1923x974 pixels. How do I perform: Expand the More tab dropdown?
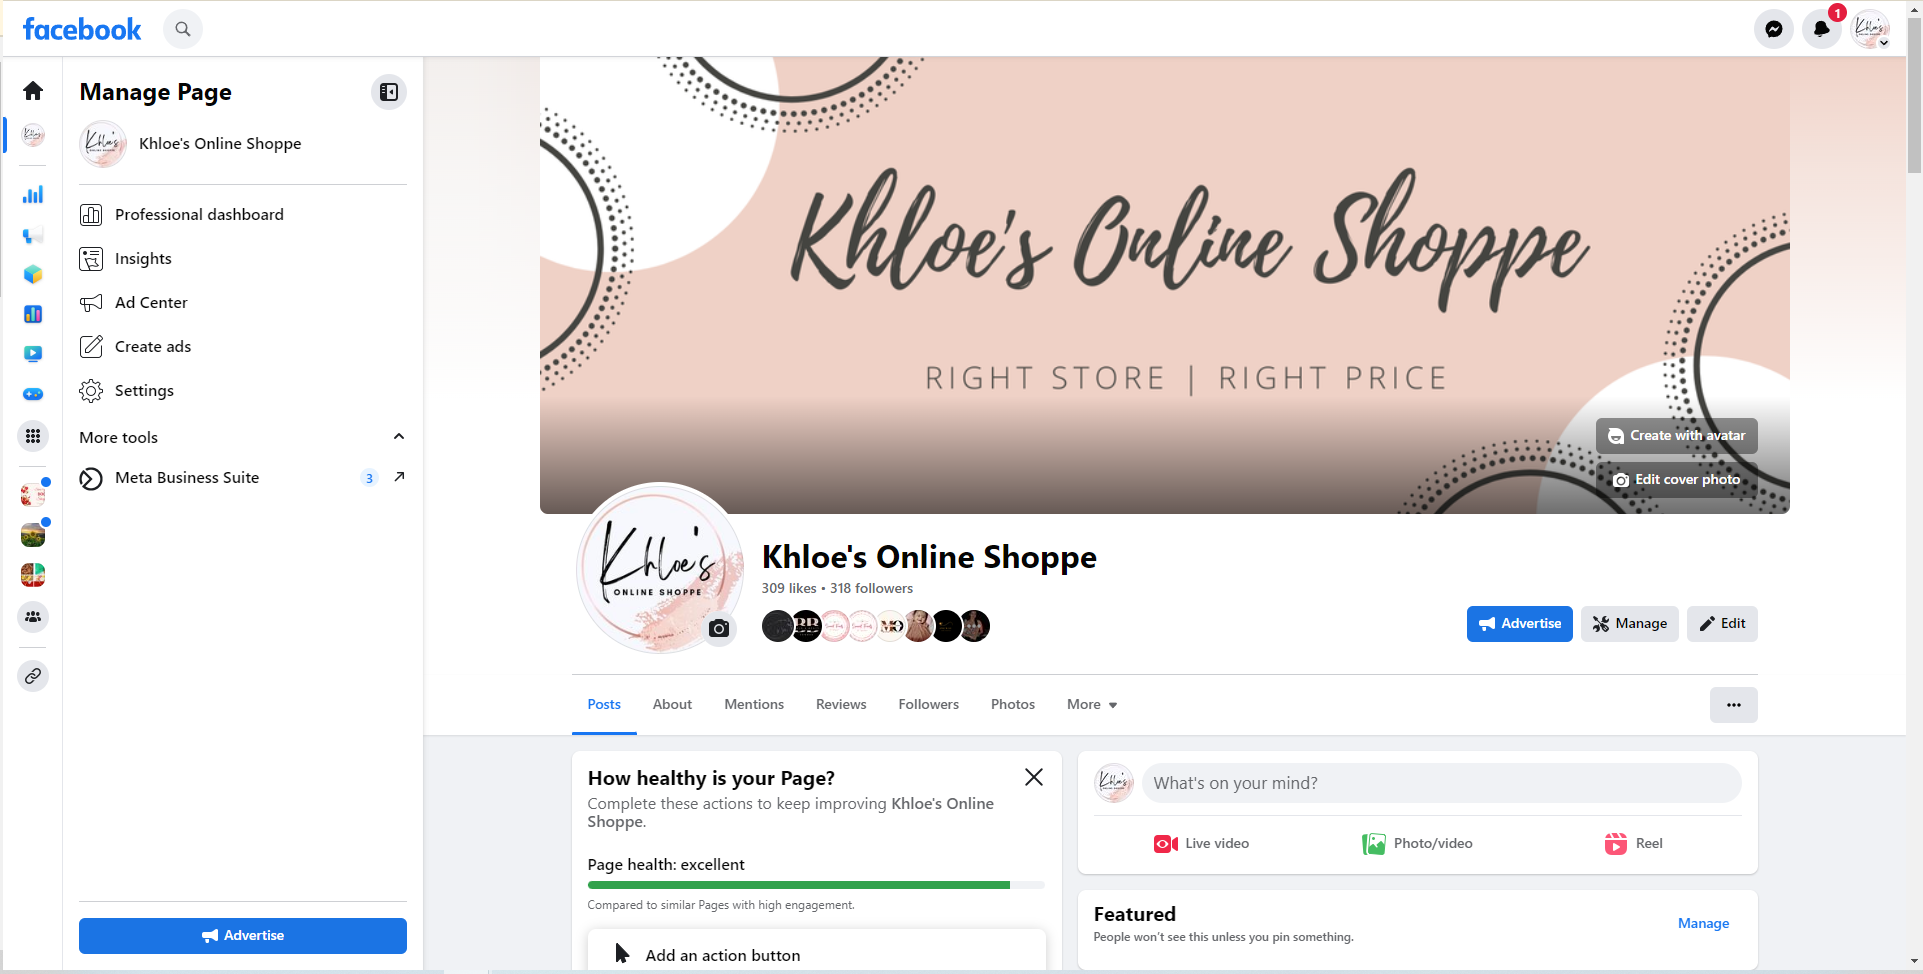[1092, 705]
